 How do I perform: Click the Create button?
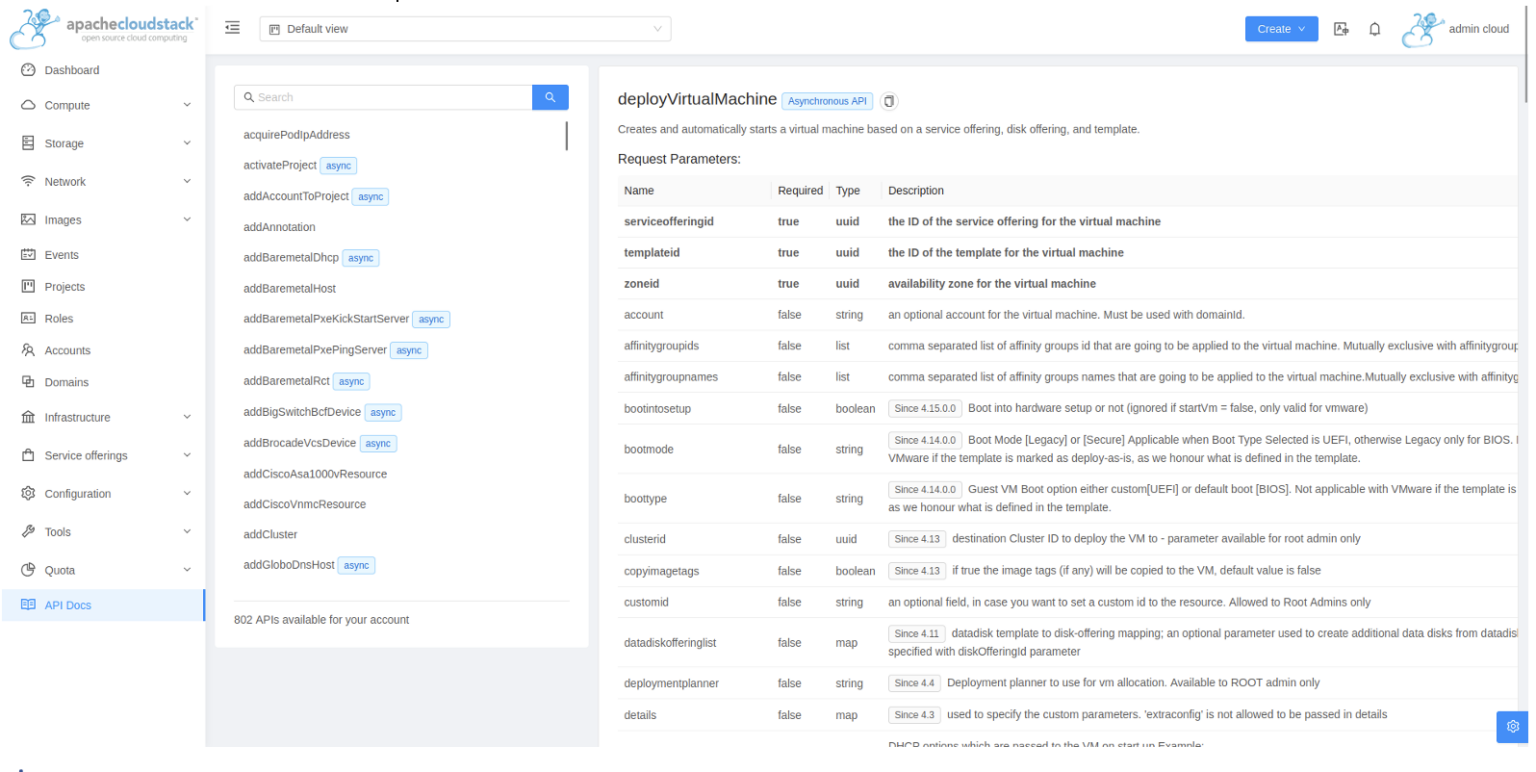1281,29
